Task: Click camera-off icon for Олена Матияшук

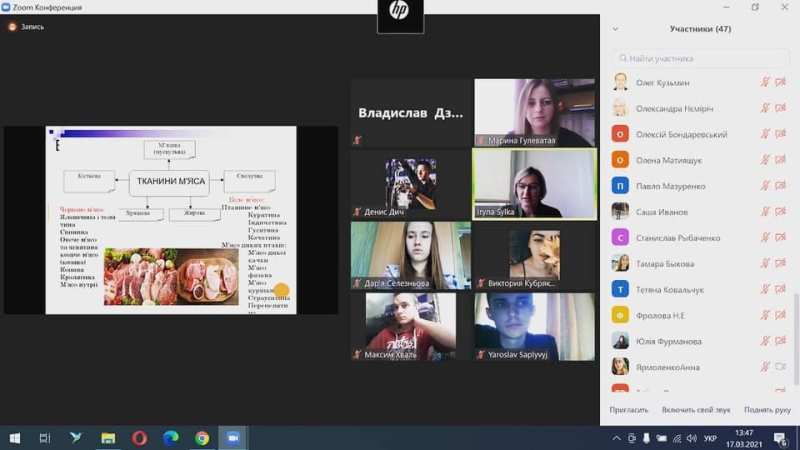Action: coord(780,160)
